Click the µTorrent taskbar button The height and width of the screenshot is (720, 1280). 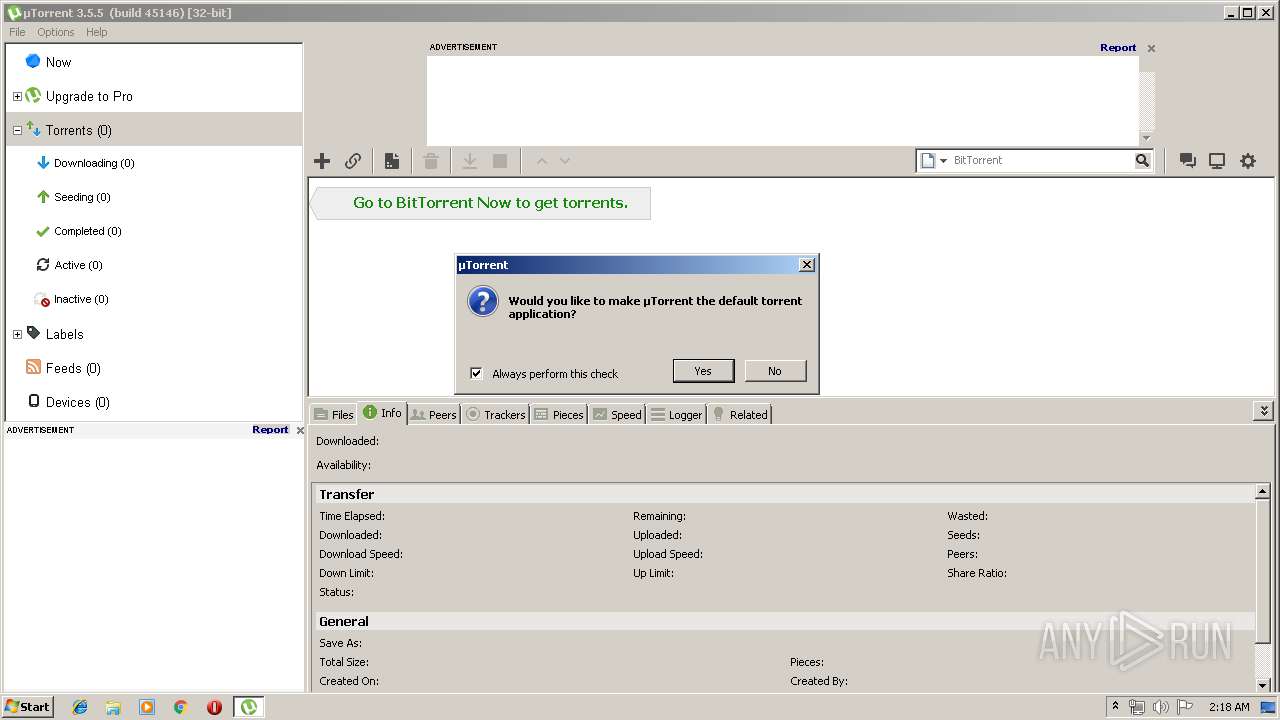point(248,707)
